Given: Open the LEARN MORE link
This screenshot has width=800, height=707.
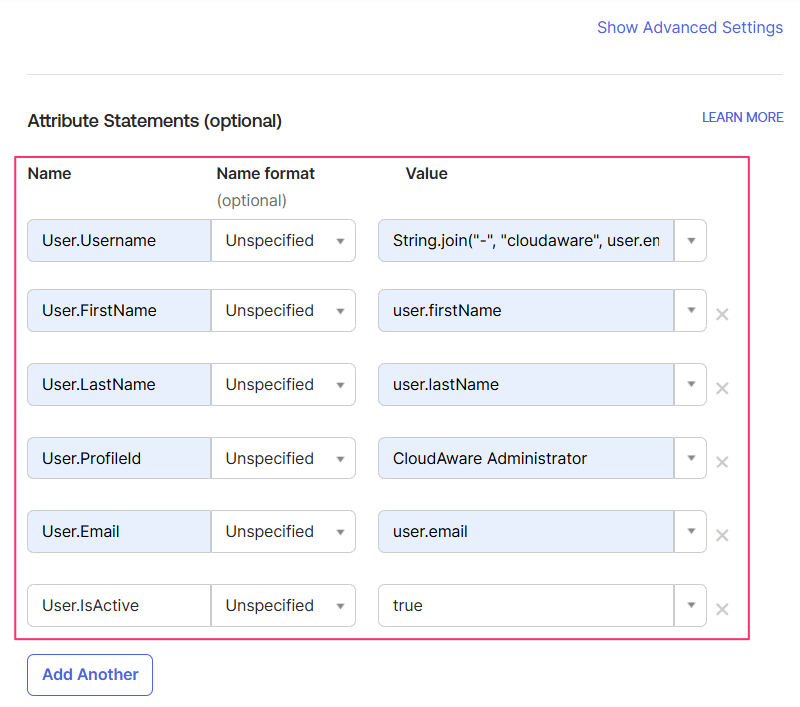Looking at the screenshot, I should (x=742, y=117).
